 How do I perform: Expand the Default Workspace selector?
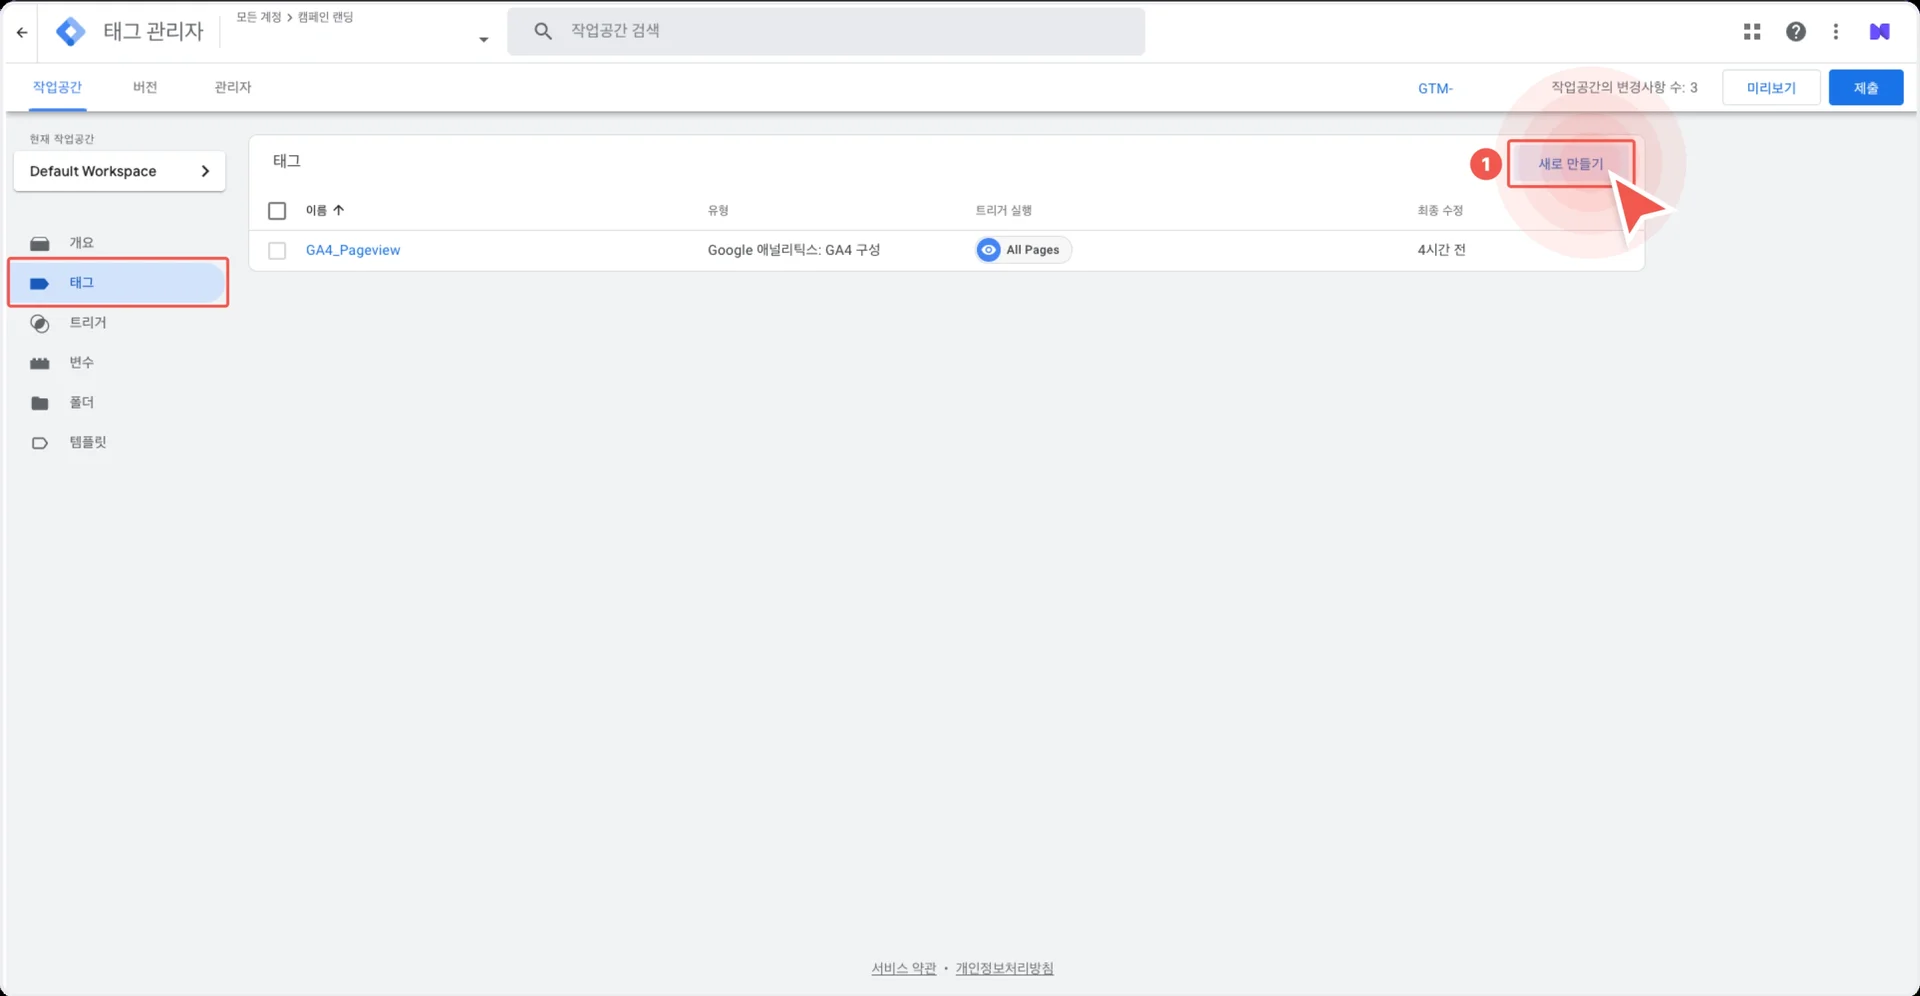[119, 171]
